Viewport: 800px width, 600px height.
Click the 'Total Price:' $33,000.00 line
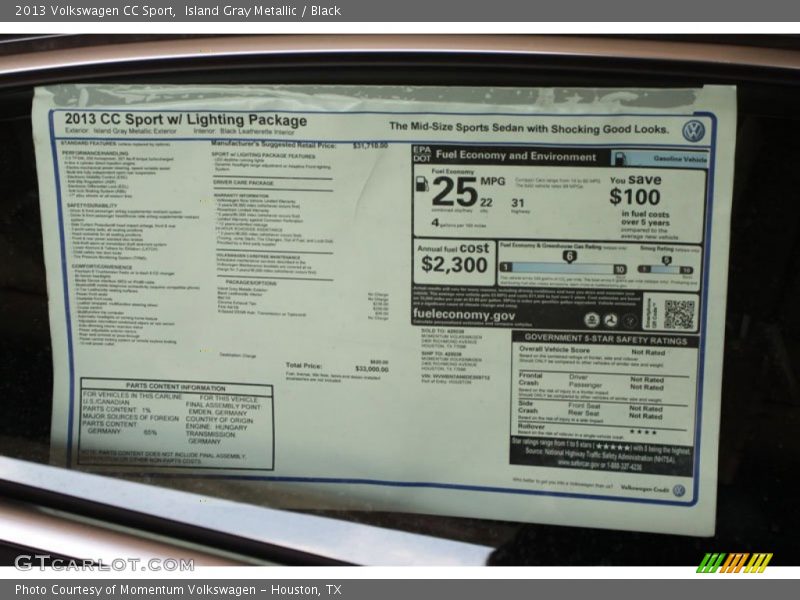[x=337, y=367]
